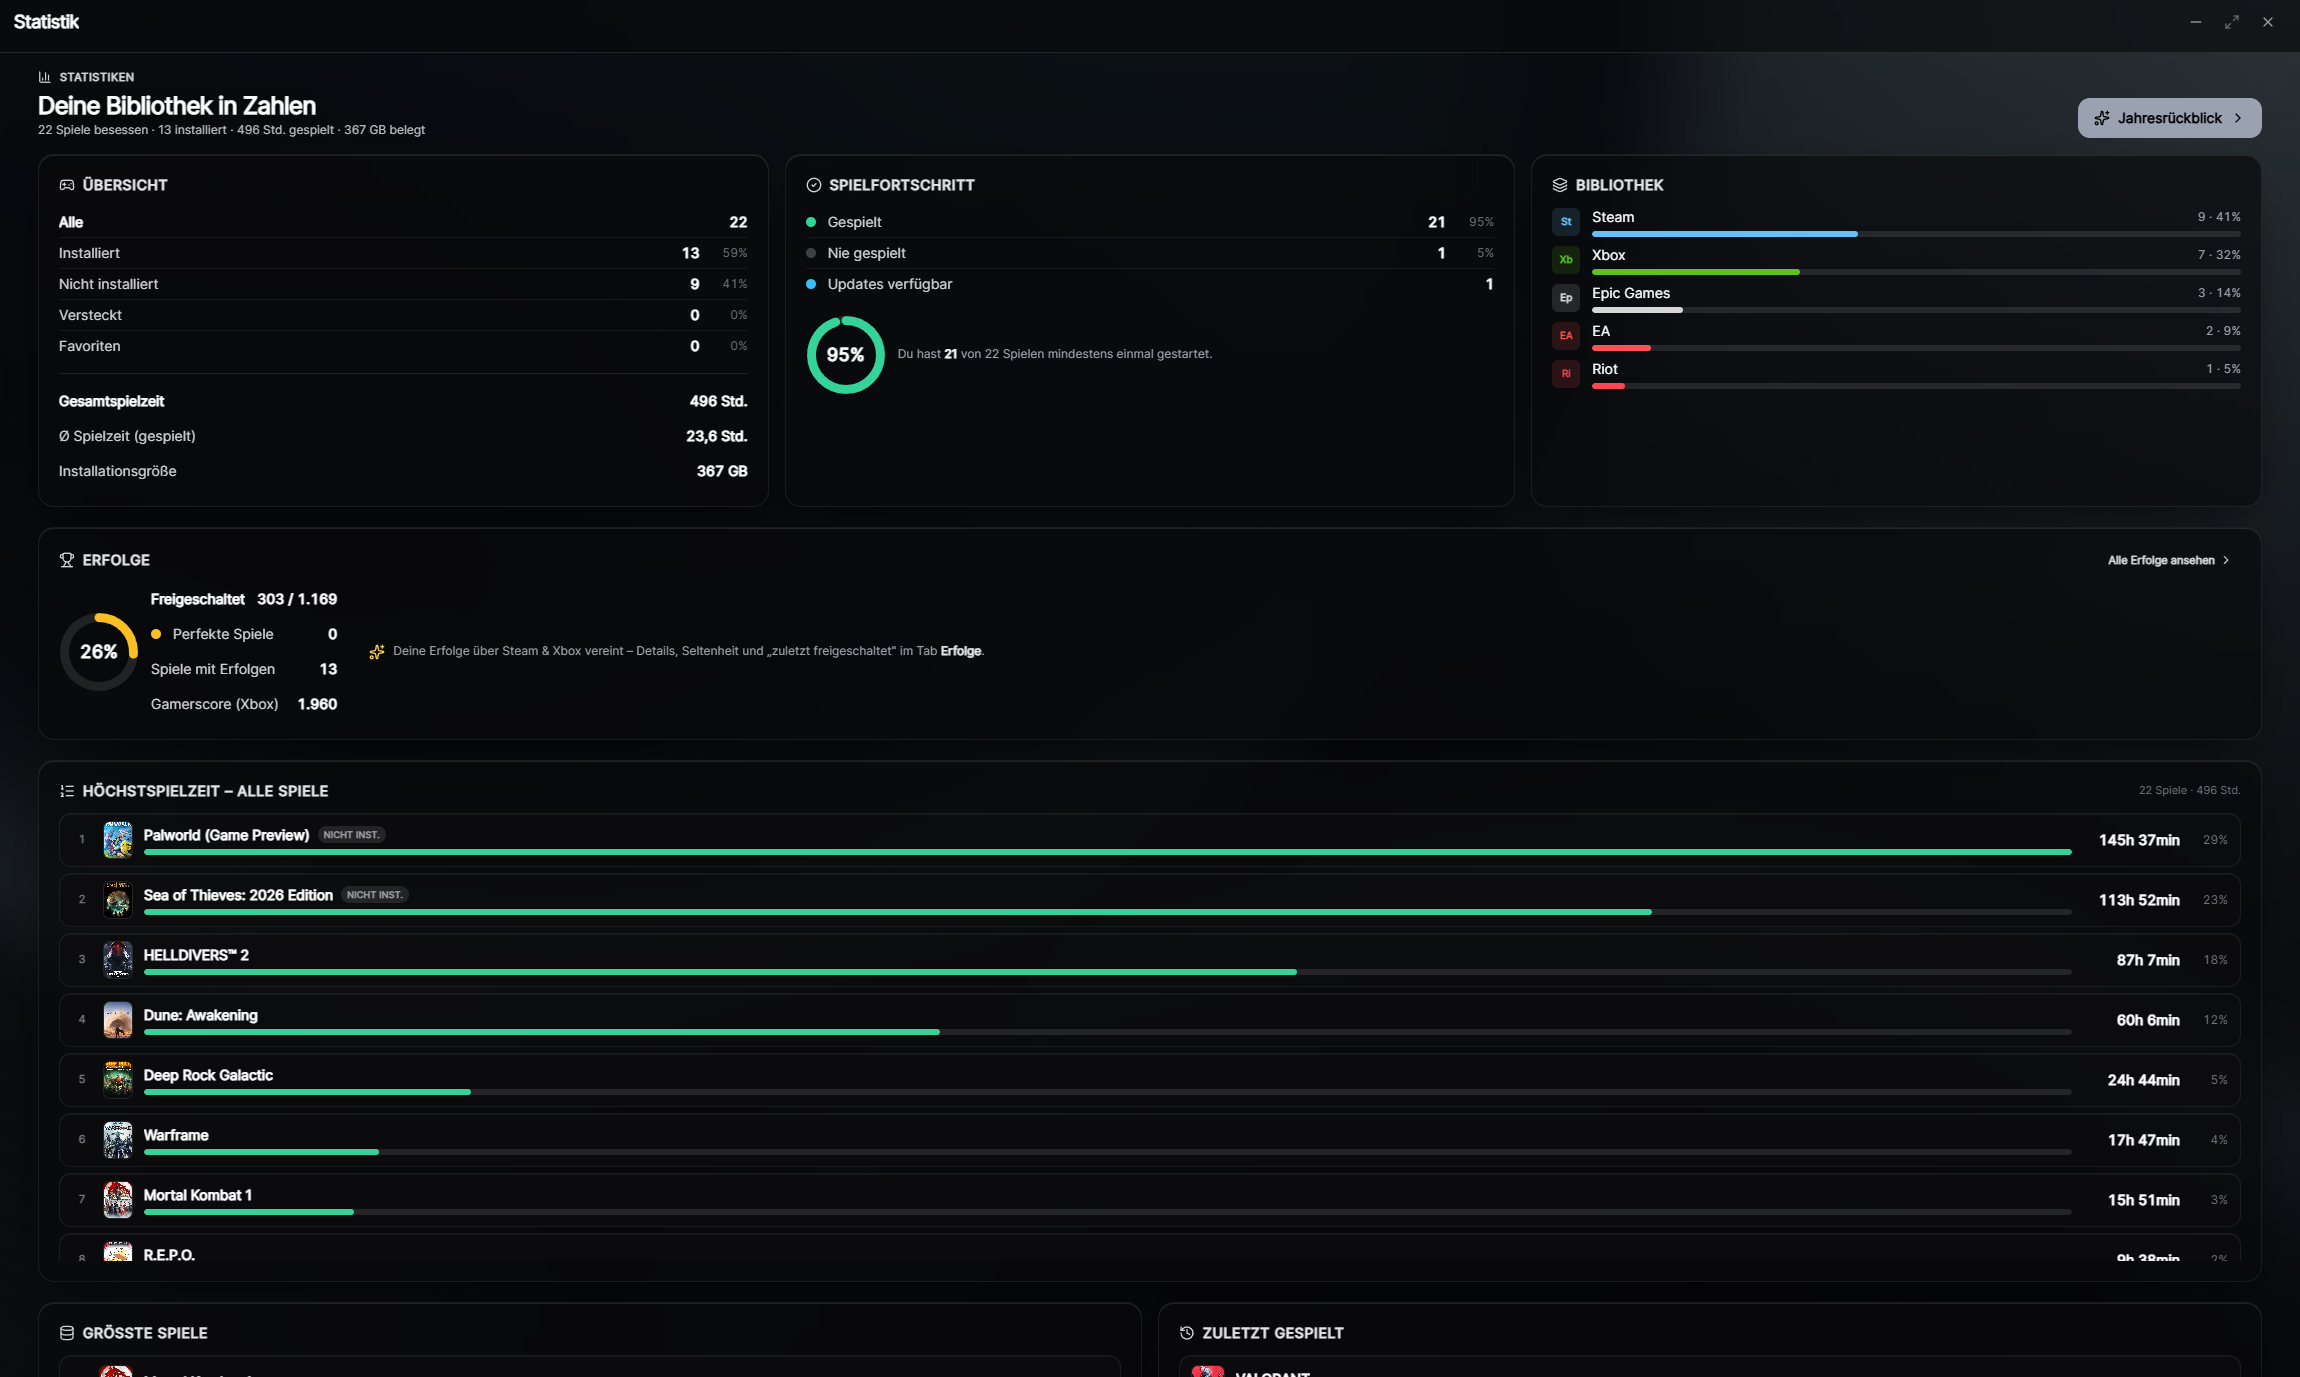Select the 'R.E.P.O.' game title
The height and width of the screenshot is (1377, 2300).
169,1254
